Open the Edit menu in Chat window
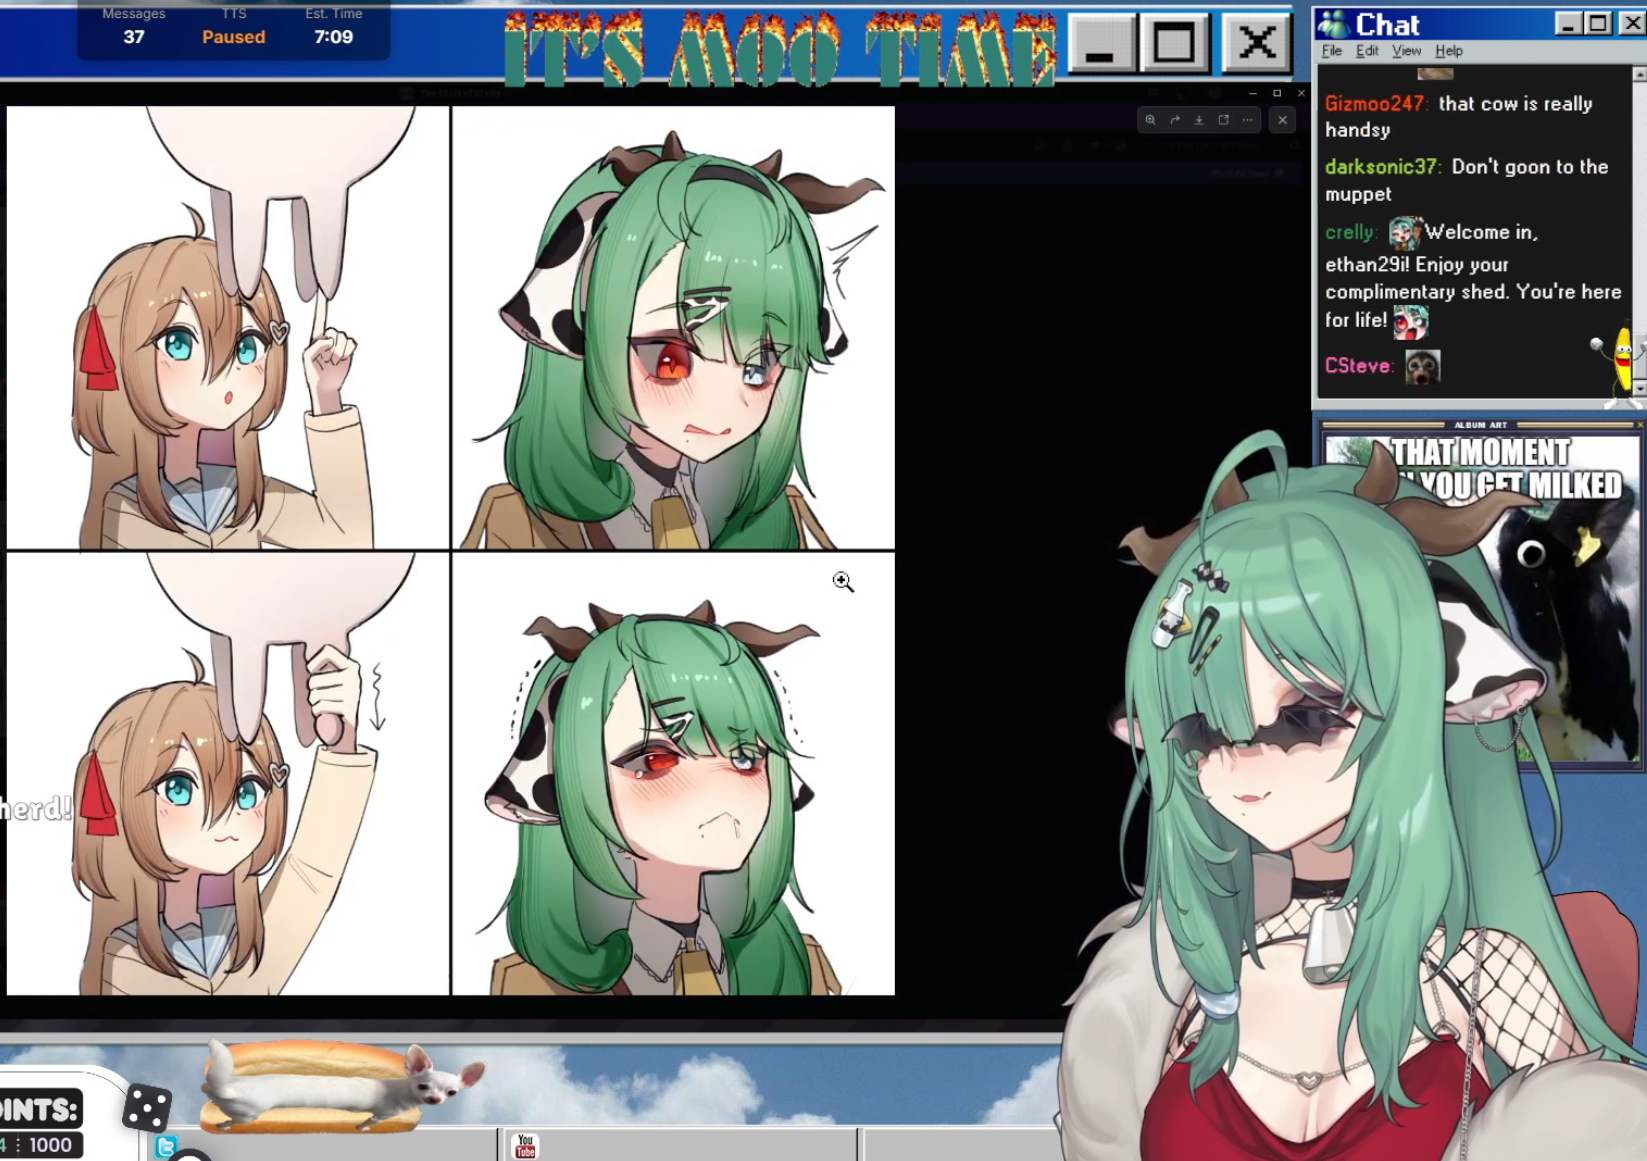Image resolution: width=1647 pixels, height=1161 pixels. click(1367, 51)
